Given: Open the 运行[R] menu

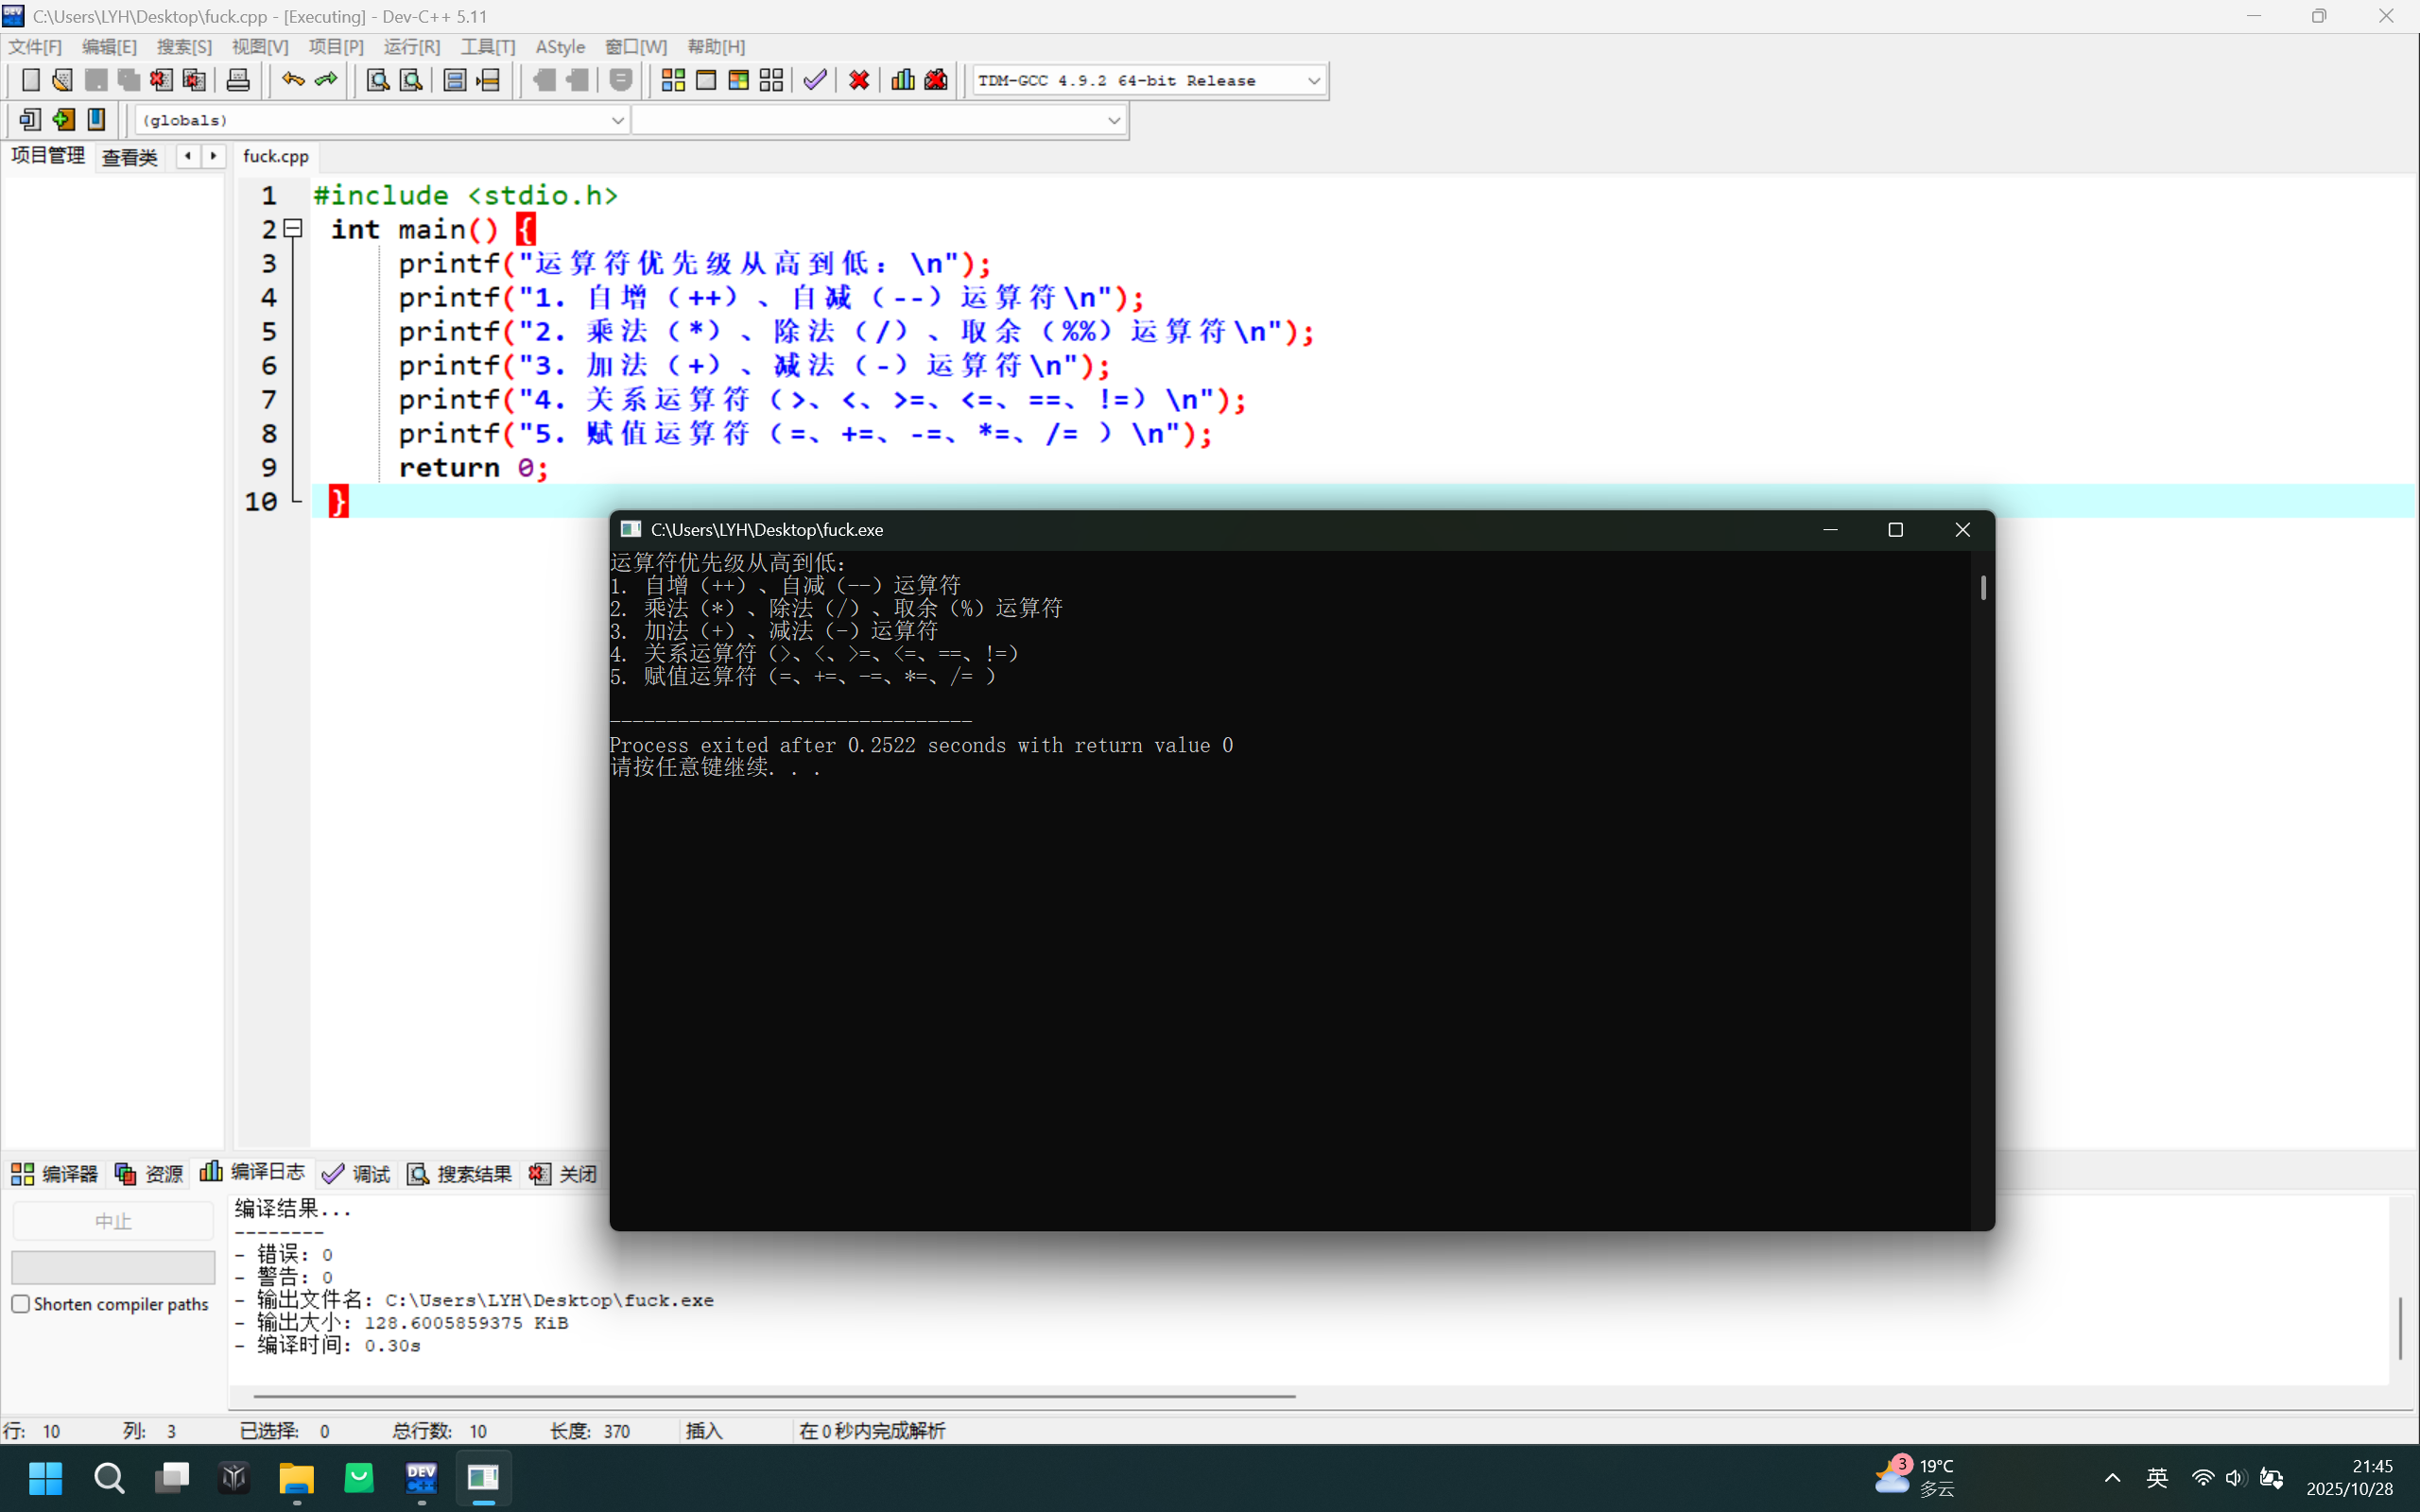Looking at the screenshot, I should [x=411, y=47].
